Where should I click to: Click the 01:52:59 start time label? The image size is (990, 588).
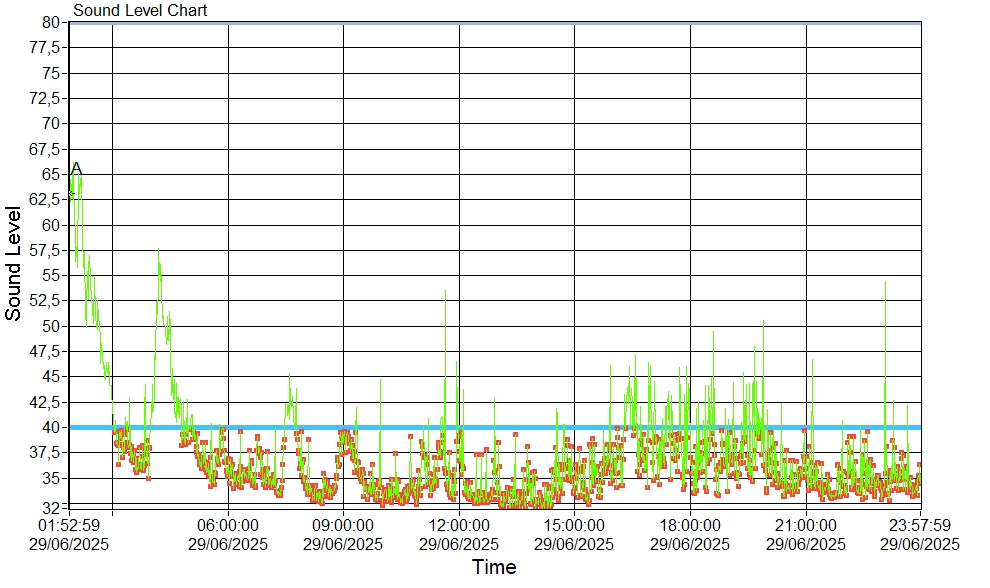69,524
